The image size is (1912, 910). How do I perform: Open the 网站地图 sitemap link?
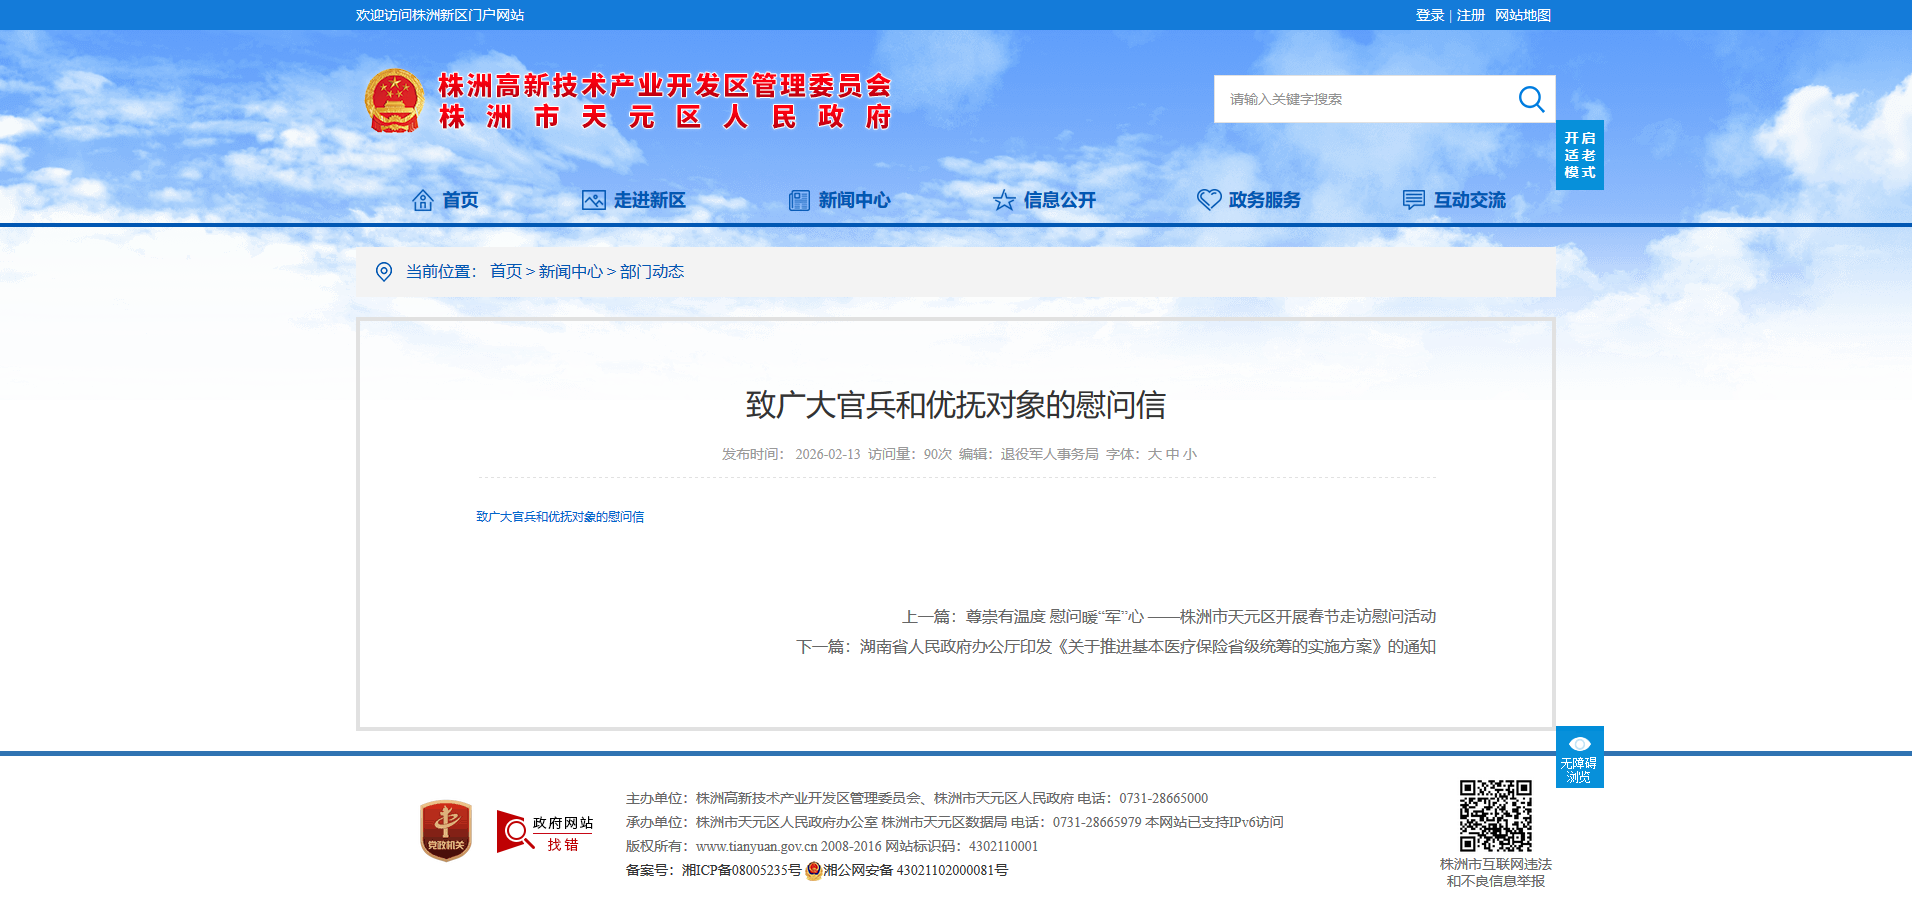(1522, 15)
